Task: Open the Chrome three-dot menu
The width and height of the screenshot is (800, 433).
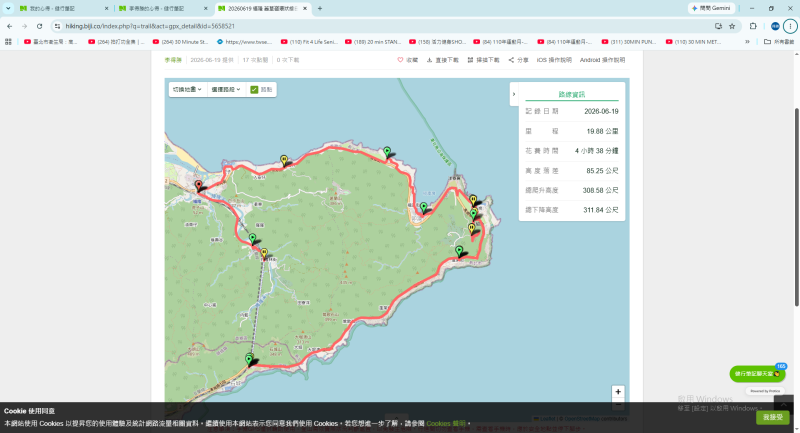Action: coord(790,26)
